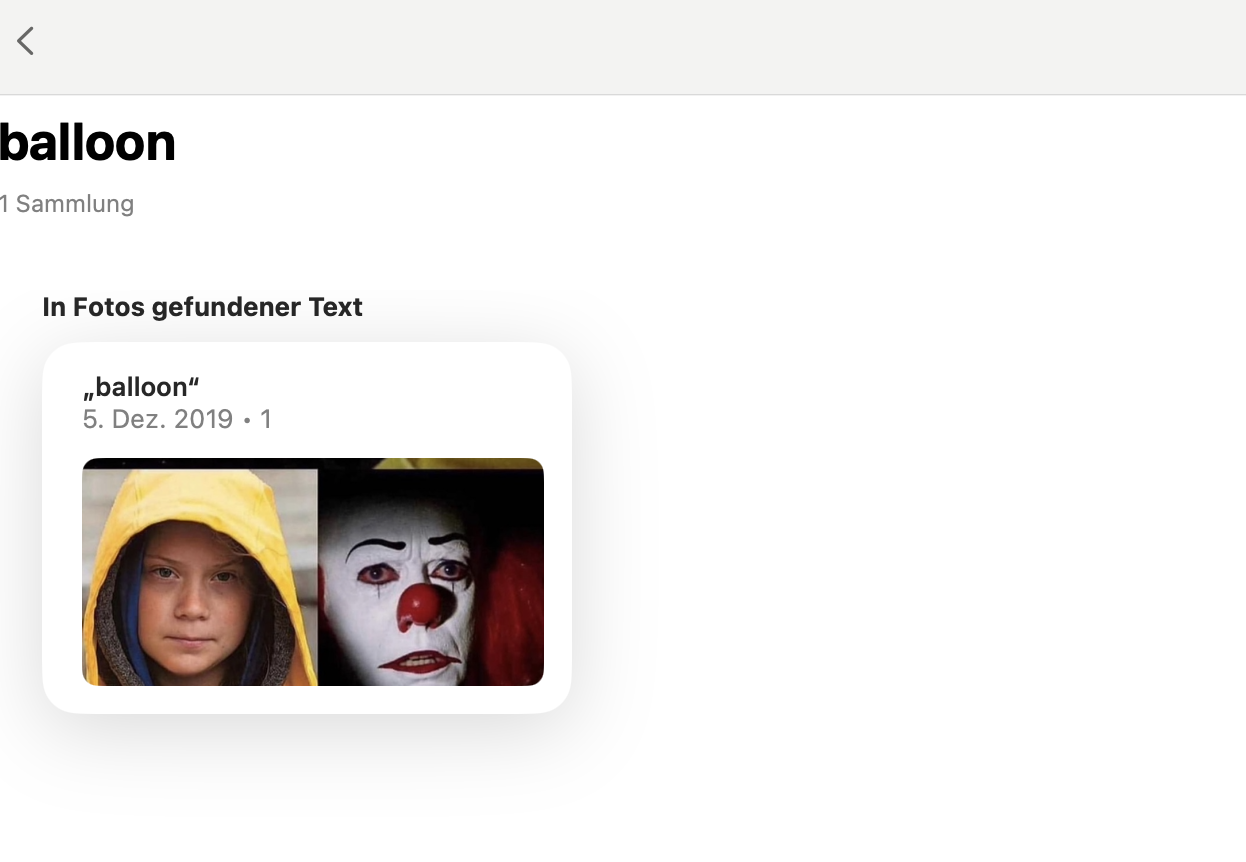This screenshot has height=862, width=1246.
Task: Click the photo count "1" after the date
Action: click(265, 419)
